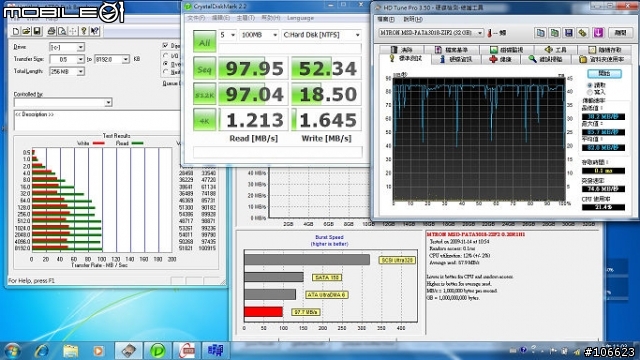Image resolution: width=640 pixels, height=360 pixels.
Task: Toggle Direct I/O checkbox in ATTO
Action: [x=165, y=45]
